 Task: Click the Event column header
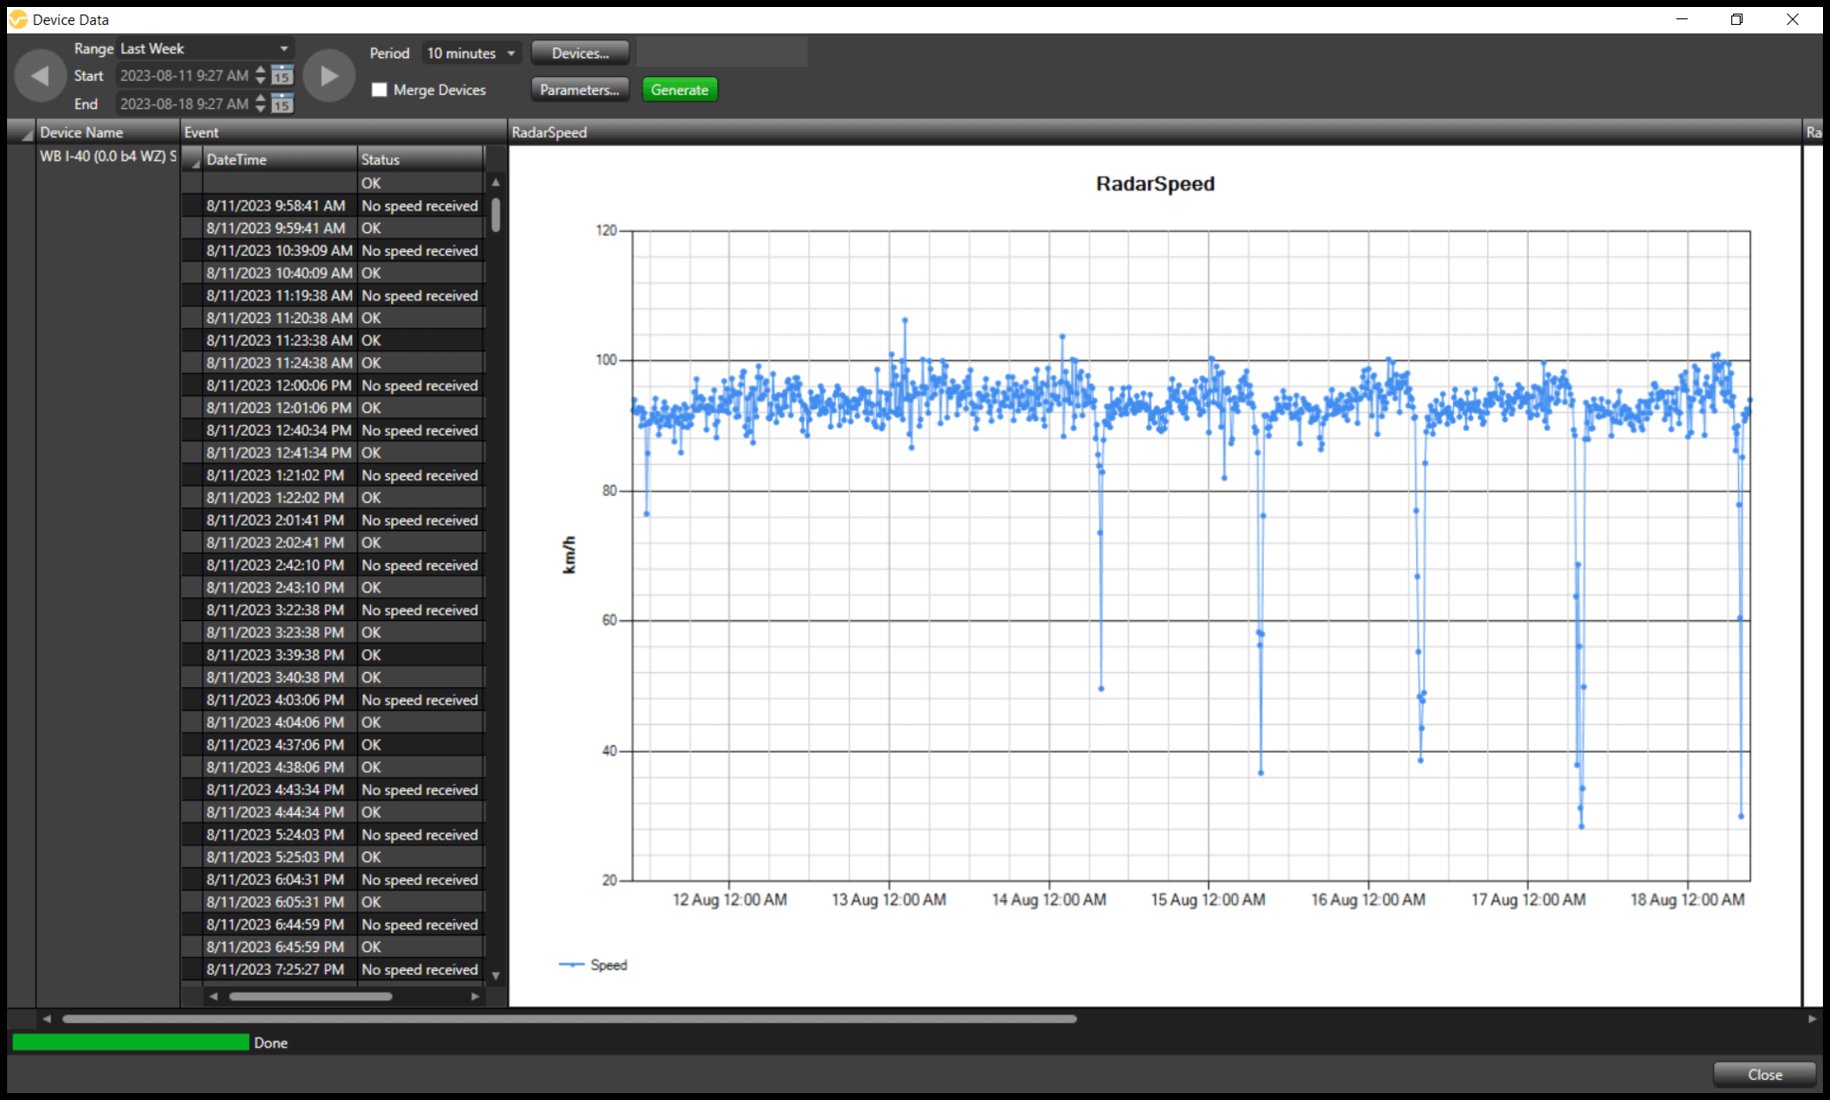pos(344,132)
